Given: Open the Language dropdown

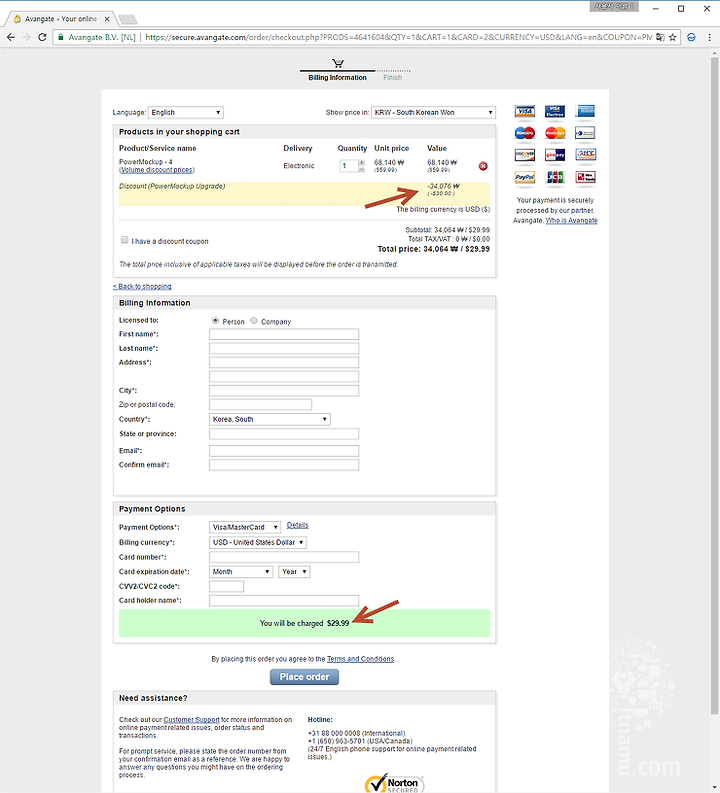Looking at the screenshot, I should coord(186,112).
